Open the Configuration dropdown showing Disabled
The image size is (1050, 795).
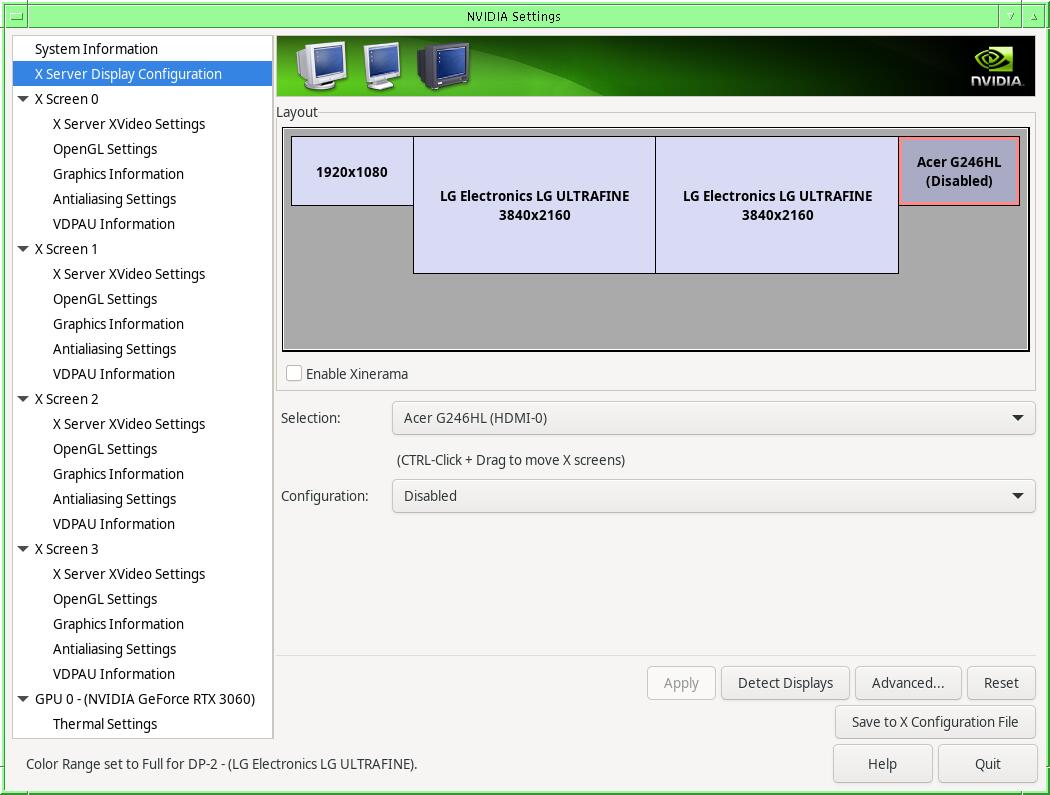coord(713,496)
